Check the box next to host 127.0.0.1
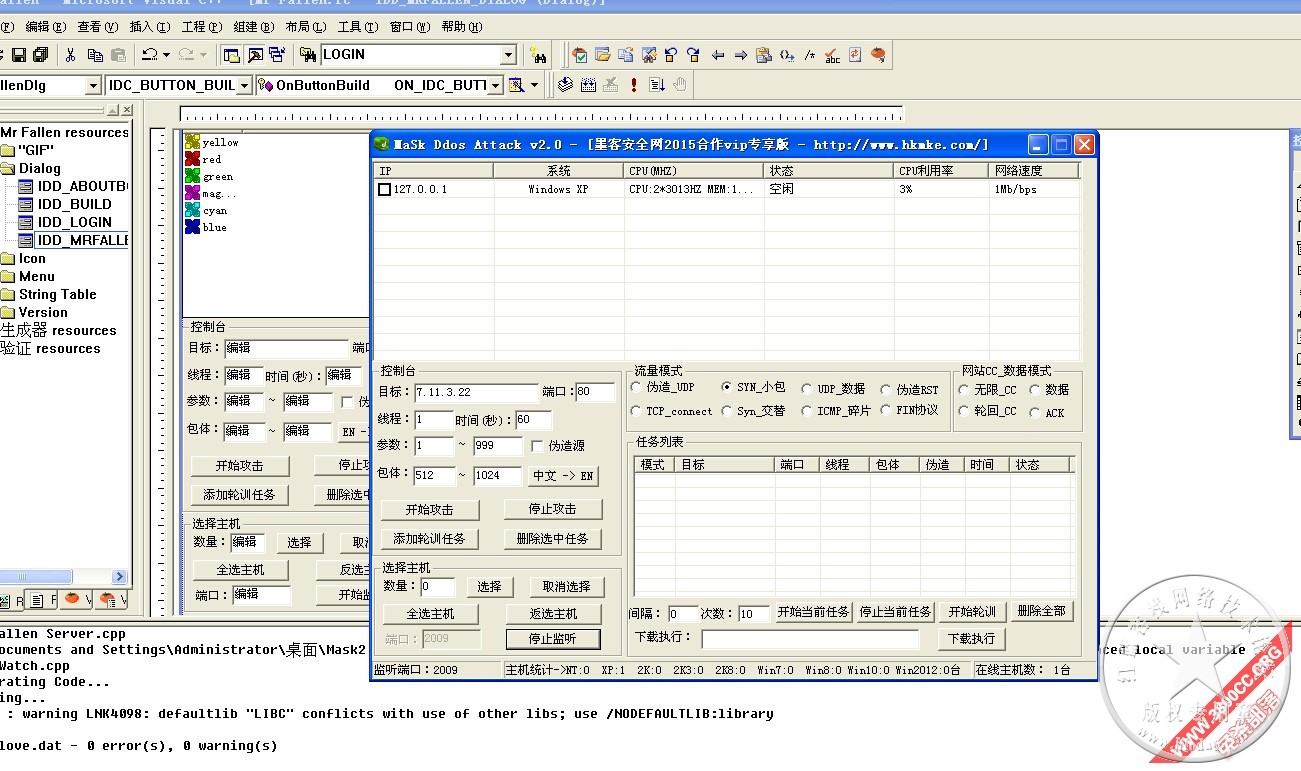1301x771 pixels. tap(384, 189)
